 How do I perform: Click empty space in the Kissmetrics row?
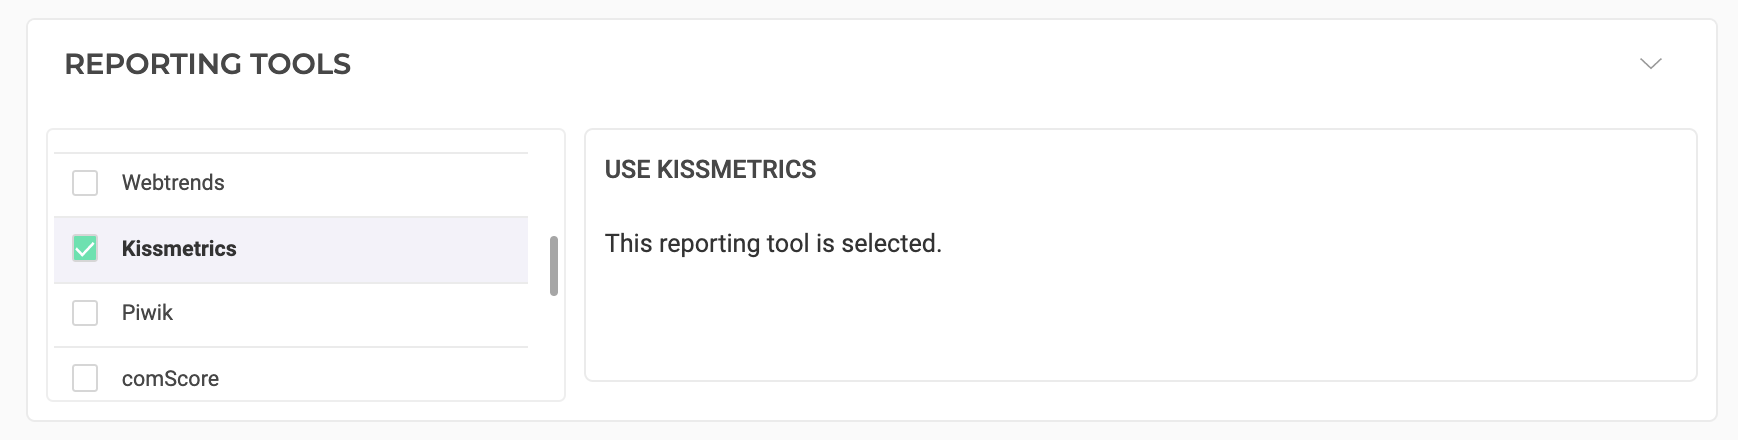(x=390, y=249)
